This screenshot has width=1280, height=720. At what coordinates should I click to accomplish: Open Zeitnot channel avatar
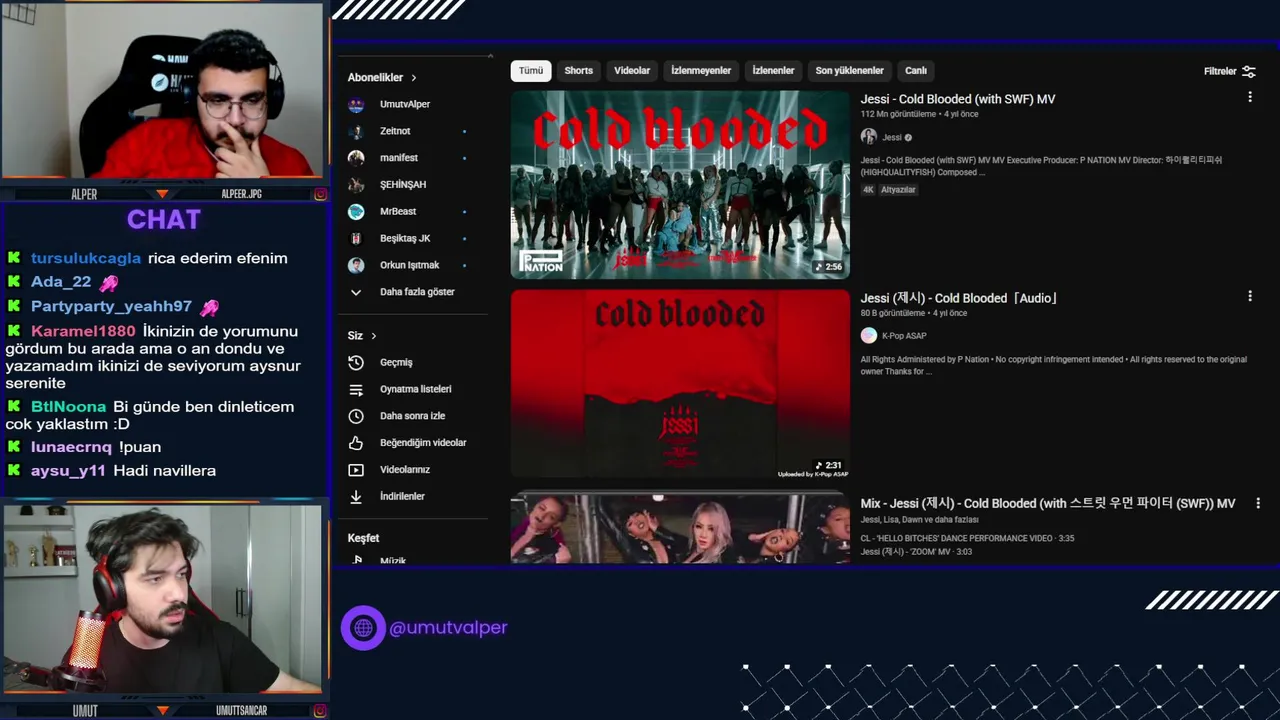356,131
